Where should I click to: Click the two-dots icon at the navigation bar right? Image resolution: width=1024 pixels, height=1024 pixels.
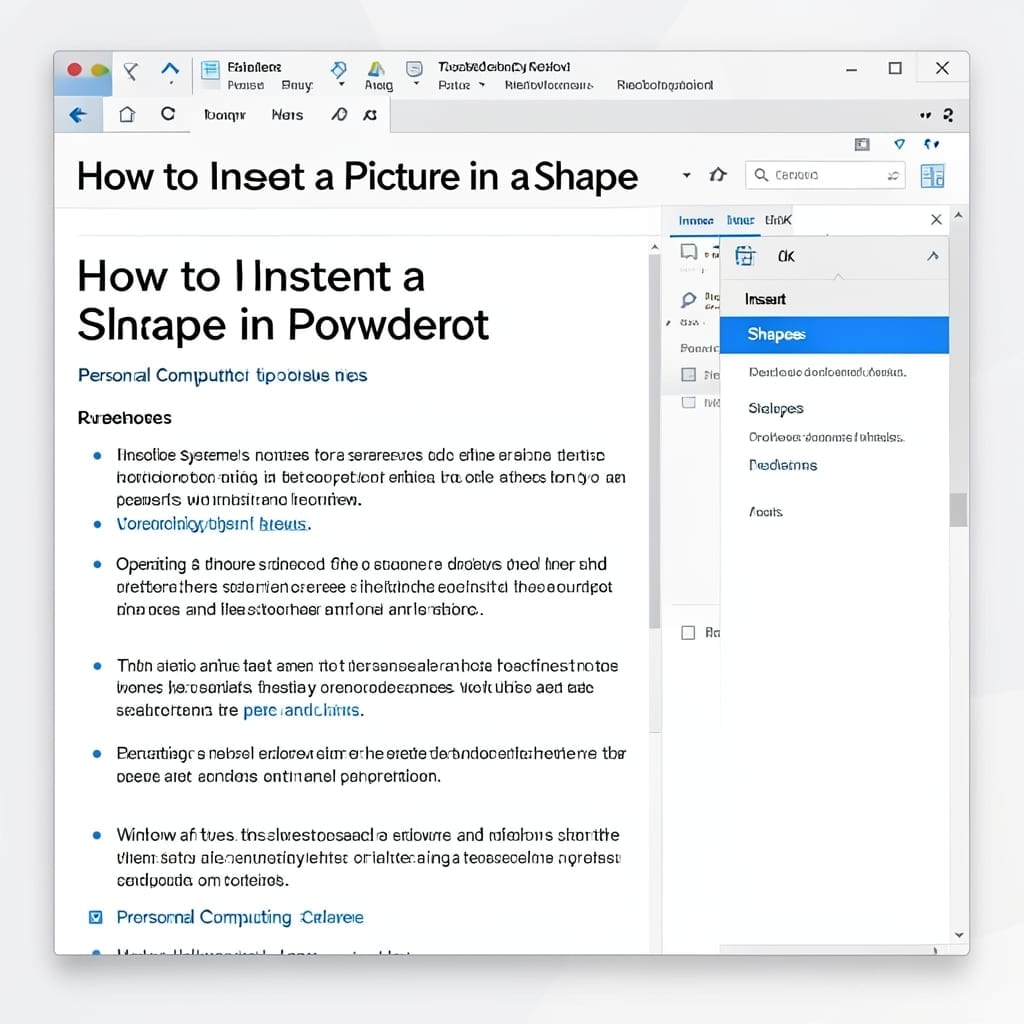[925, 116]
